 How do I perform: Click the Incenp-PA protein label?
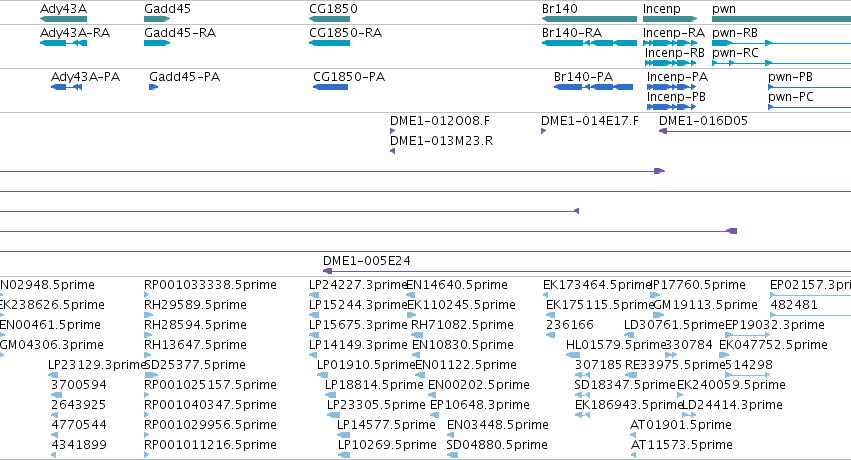(x=677, y=77)
